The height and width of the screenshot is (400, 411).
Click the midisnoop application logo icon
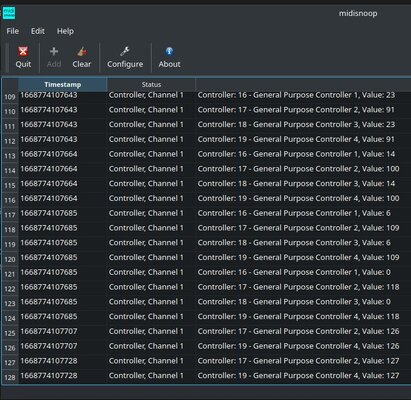tap(9, 13)
